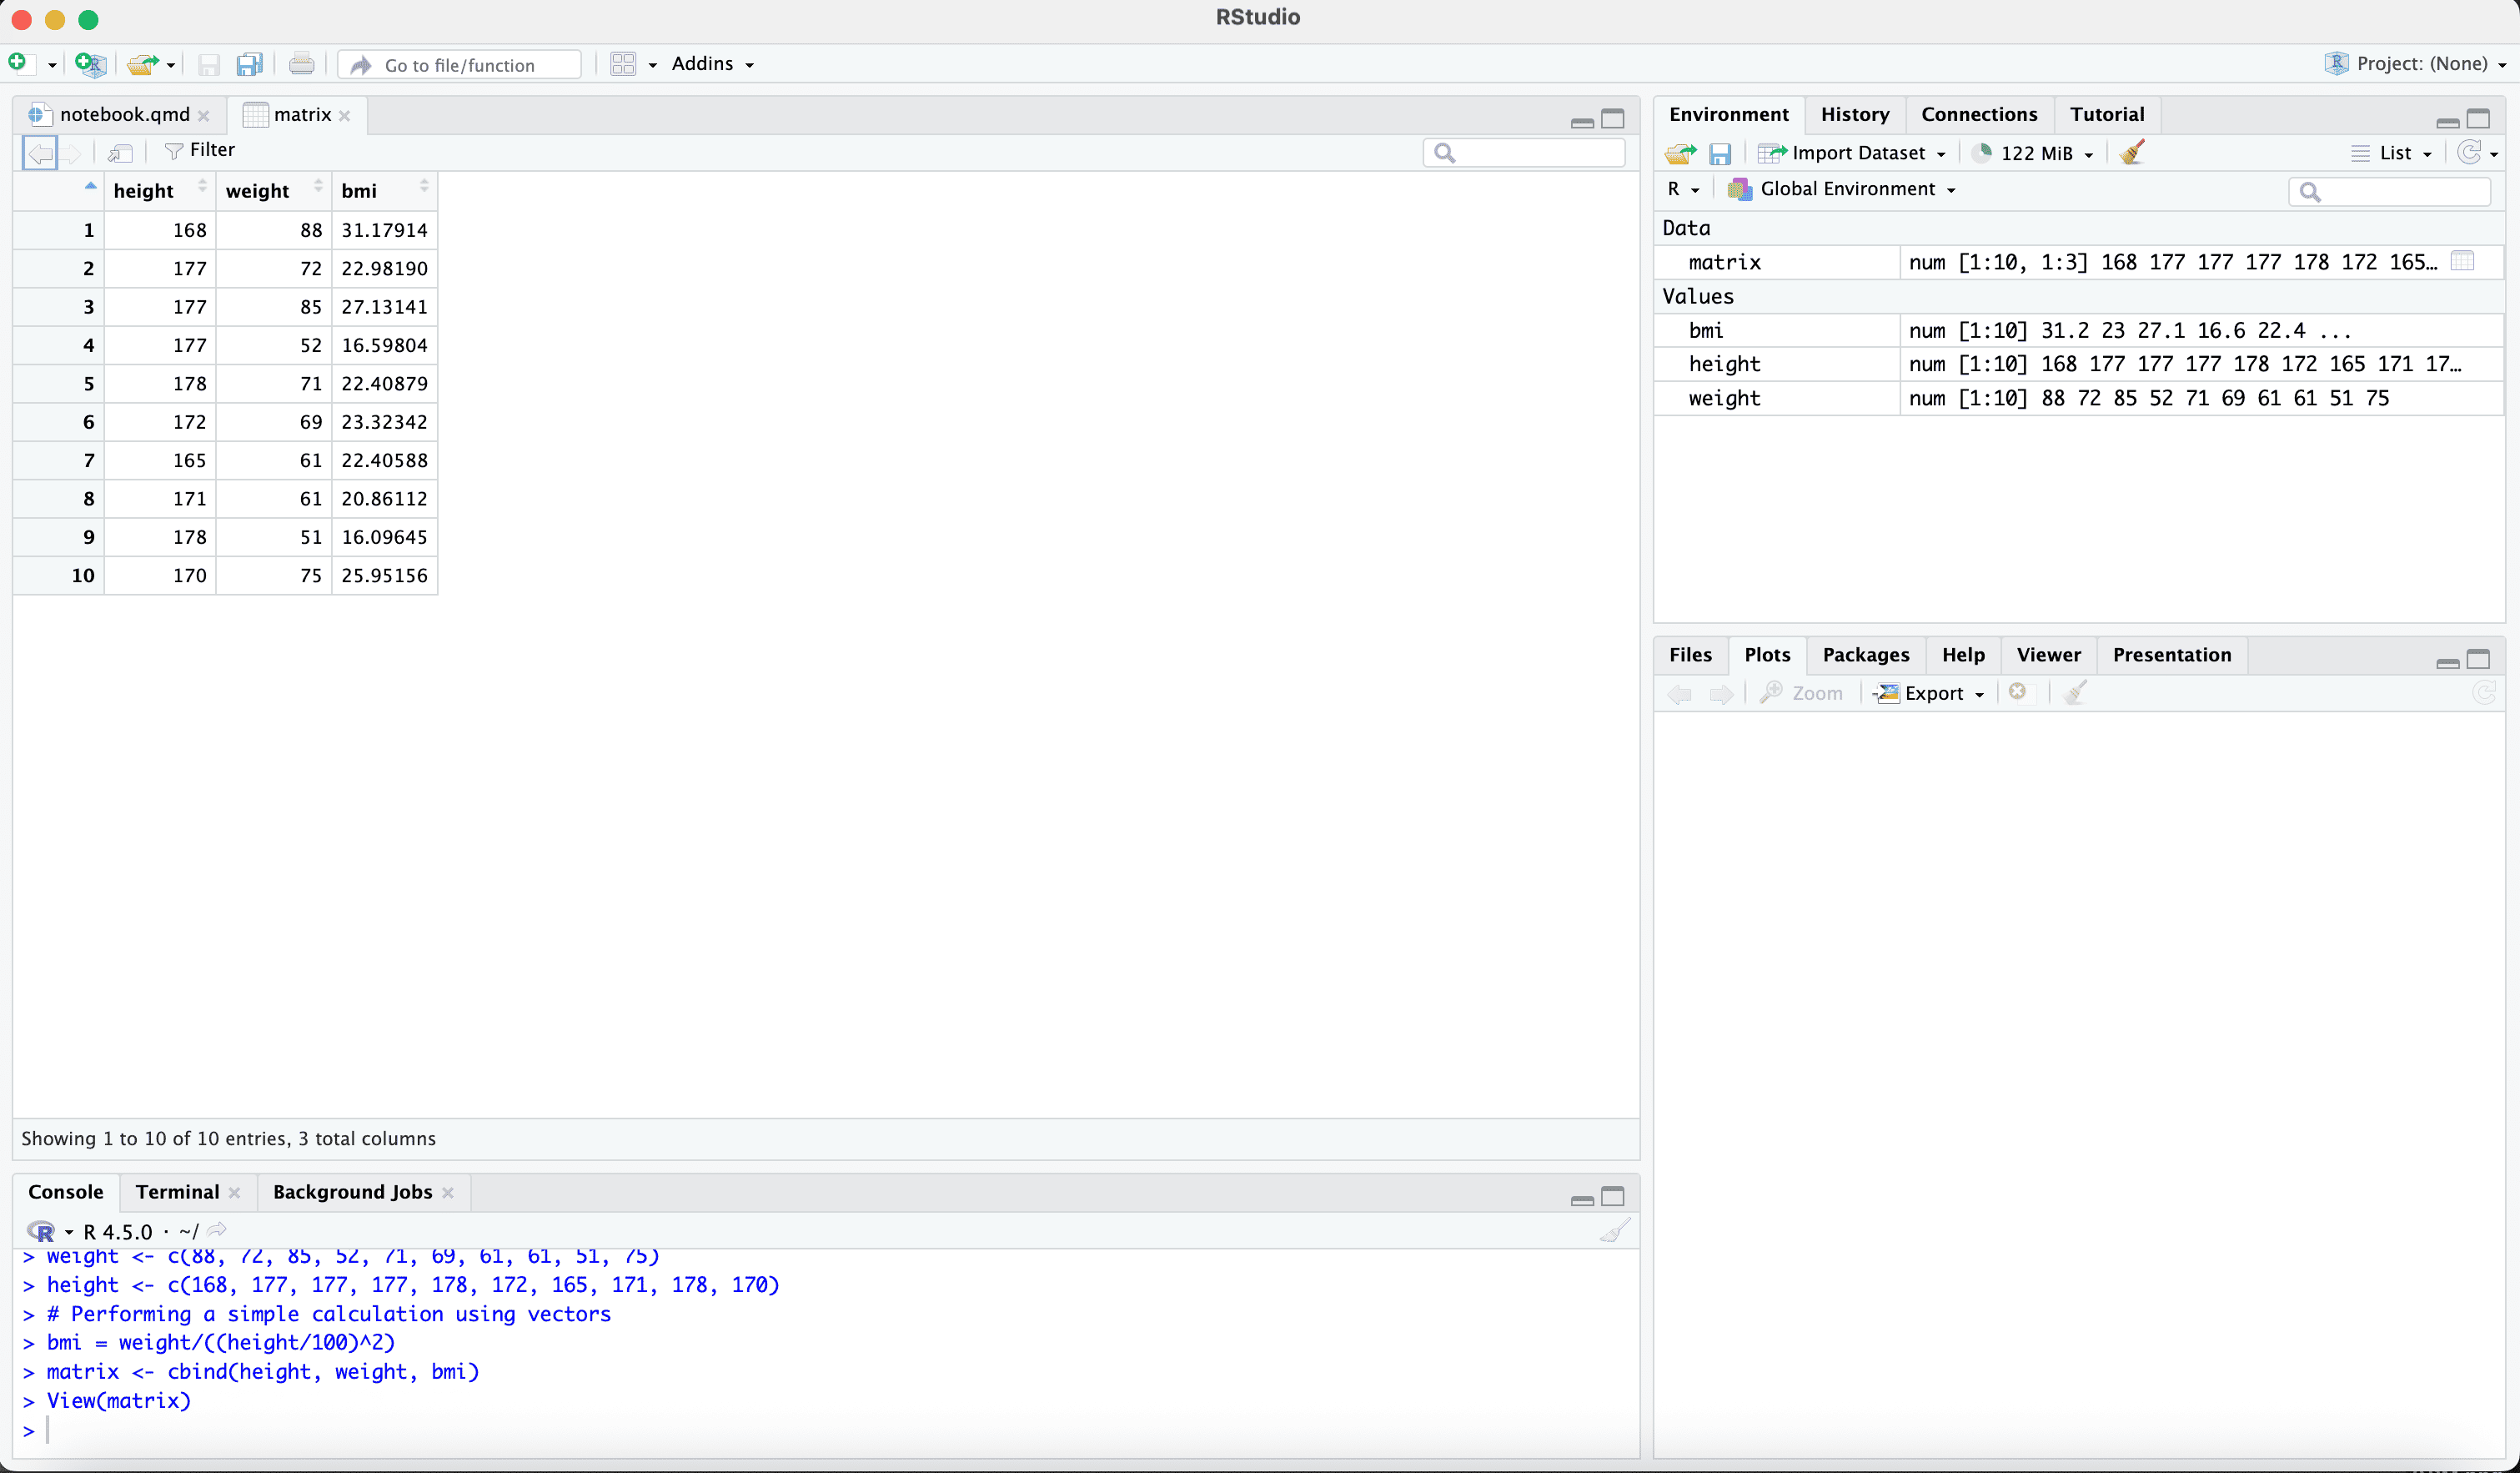Screen dimensions: 2520x1473
Task: Click the Go to file/function field
Action: click(x=460, y=65)
